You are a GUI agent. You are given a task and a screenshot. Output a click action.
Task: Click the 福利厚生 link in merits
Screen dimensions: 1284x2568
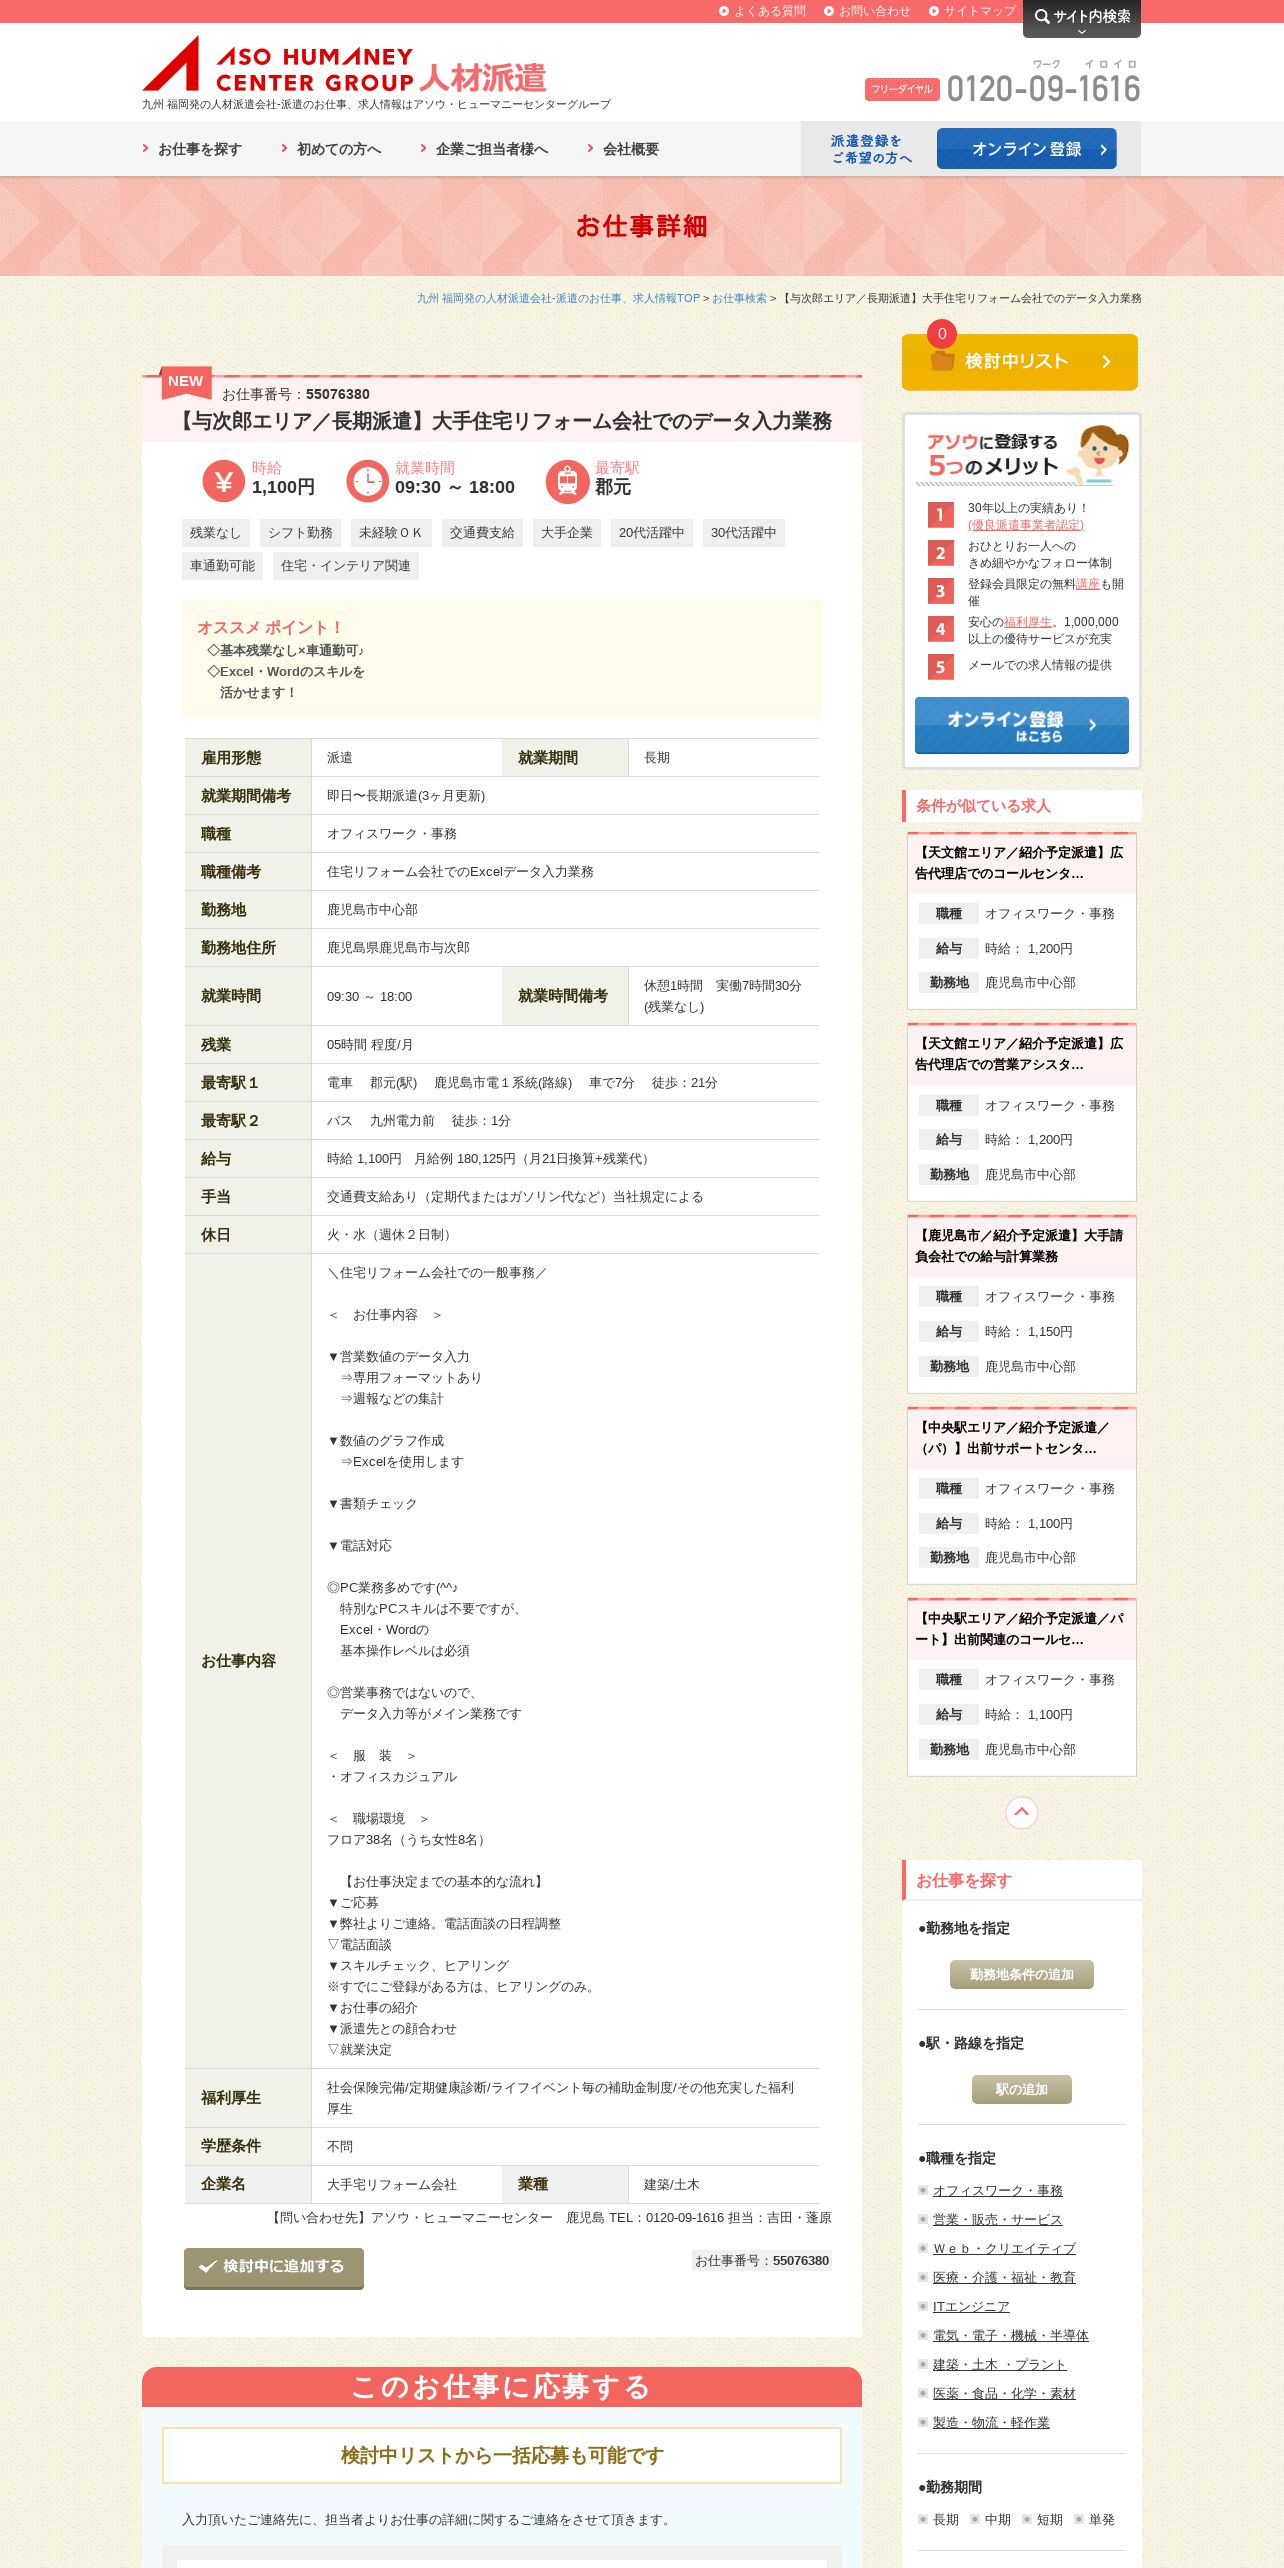(1027, 621)
